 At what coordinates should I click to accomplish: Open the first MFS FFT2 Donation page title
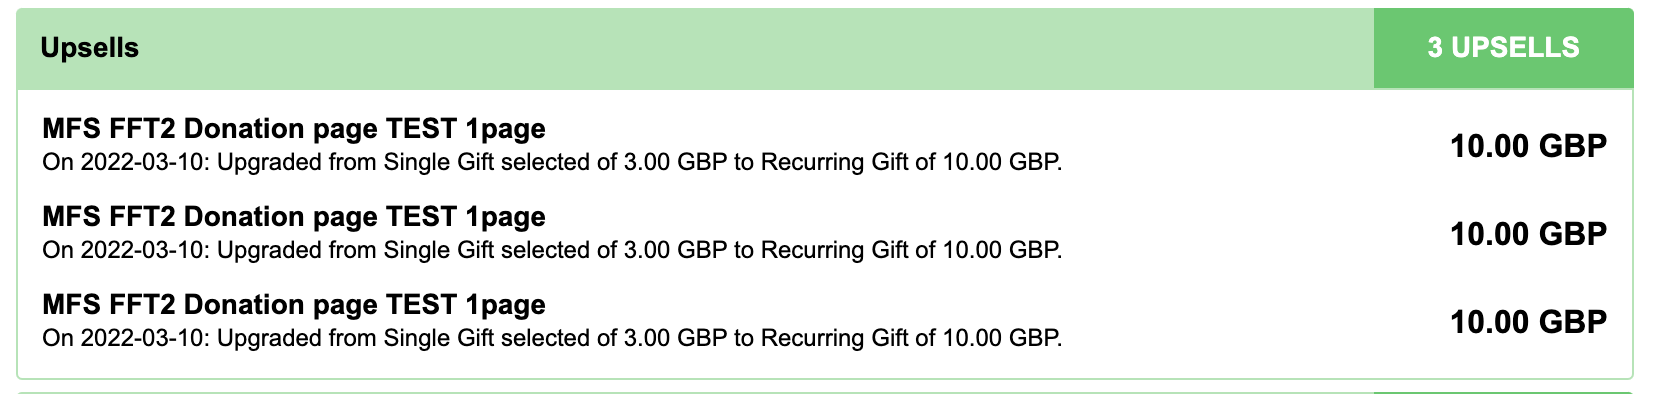tap(294, 129)
